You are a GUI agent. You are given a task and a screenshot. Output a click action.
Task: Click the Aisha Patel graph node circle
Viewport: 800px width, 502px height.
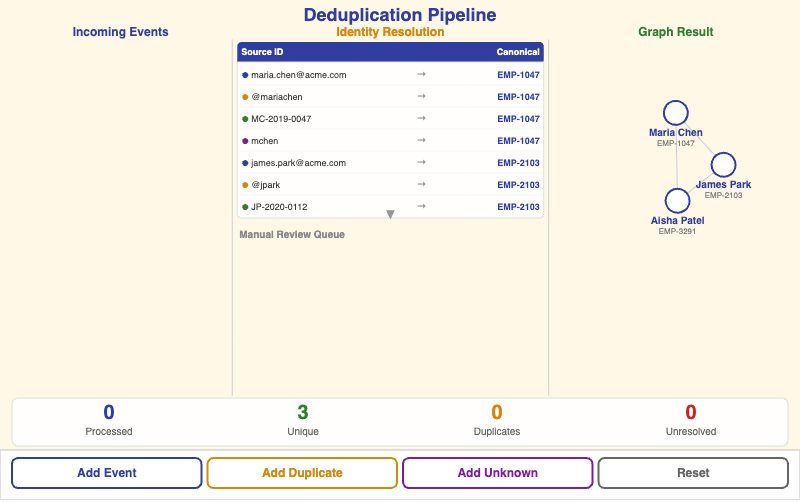pyautogui.click(x=677, y=201)
